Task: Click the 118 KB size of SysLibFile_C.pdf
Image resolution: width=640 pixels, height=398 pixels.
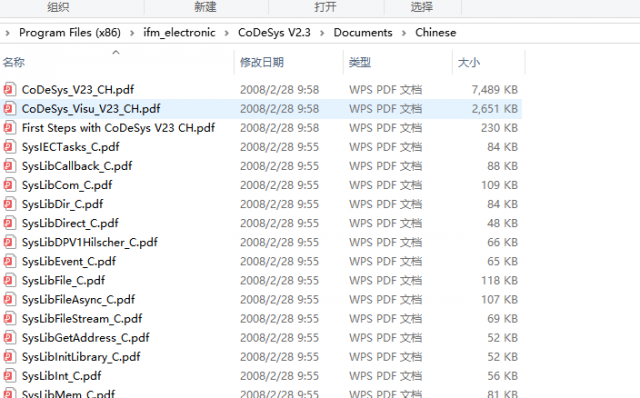Action: [x=499, y=281]
